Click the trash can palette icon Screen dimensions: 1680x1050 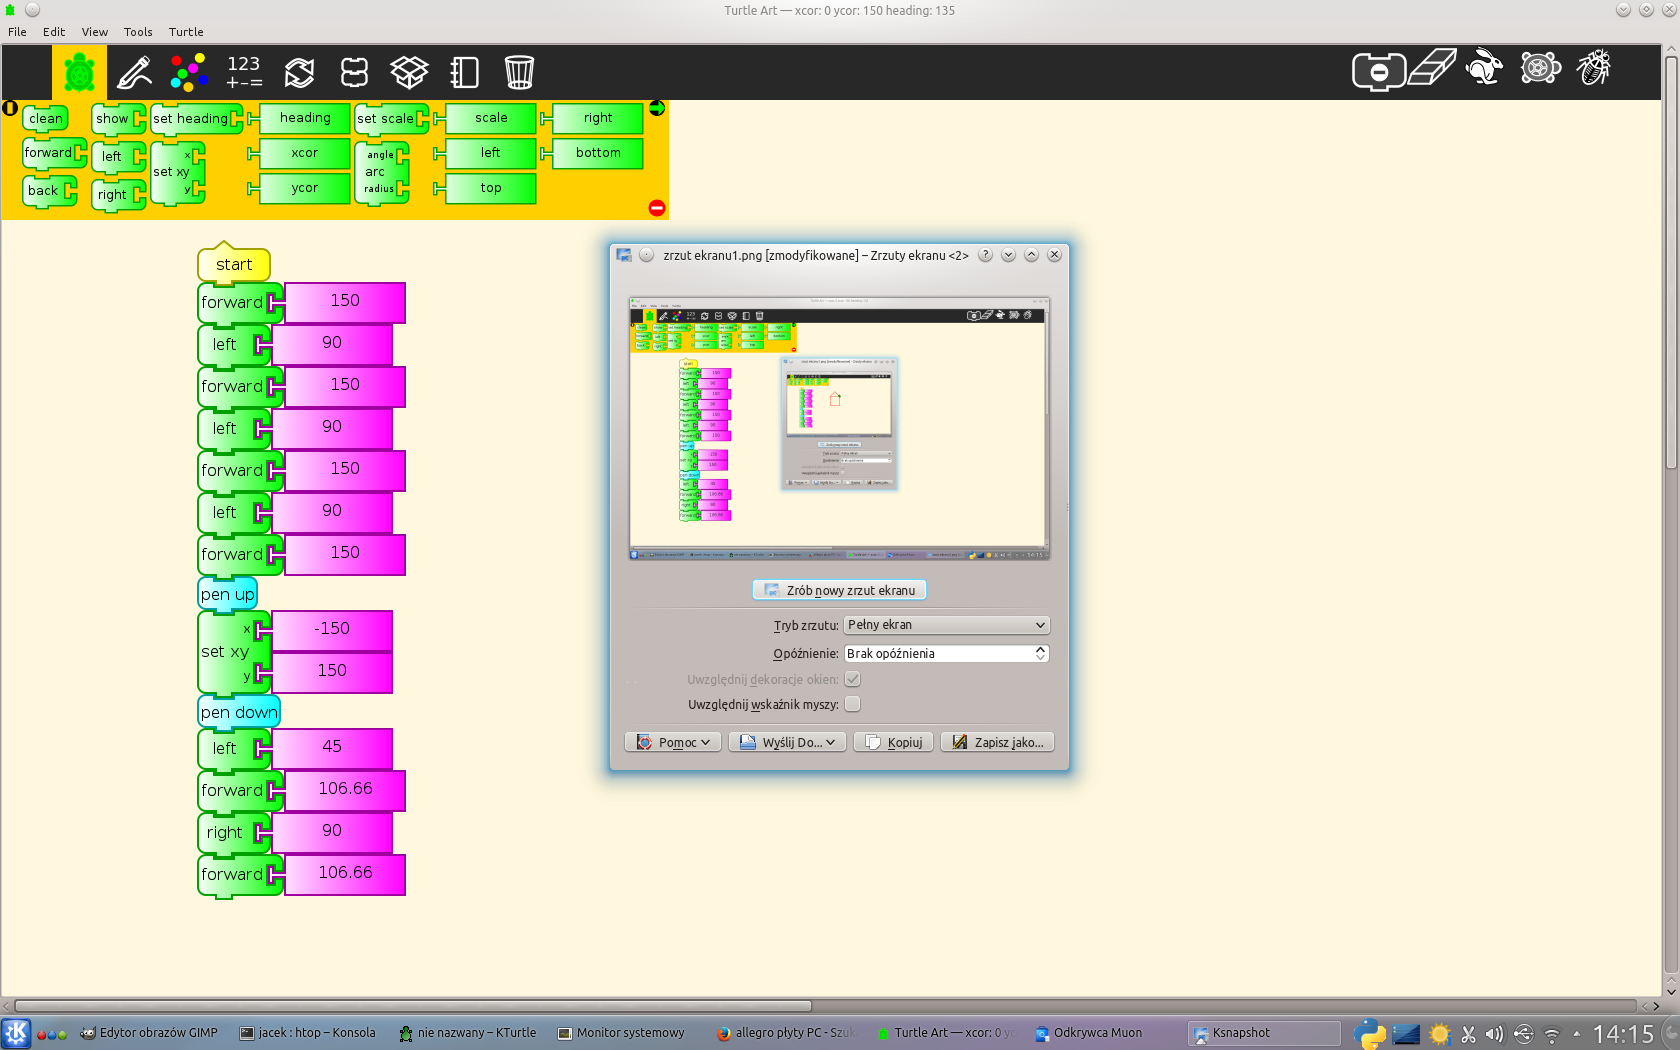pyautogui.click(x=519, y=72)
